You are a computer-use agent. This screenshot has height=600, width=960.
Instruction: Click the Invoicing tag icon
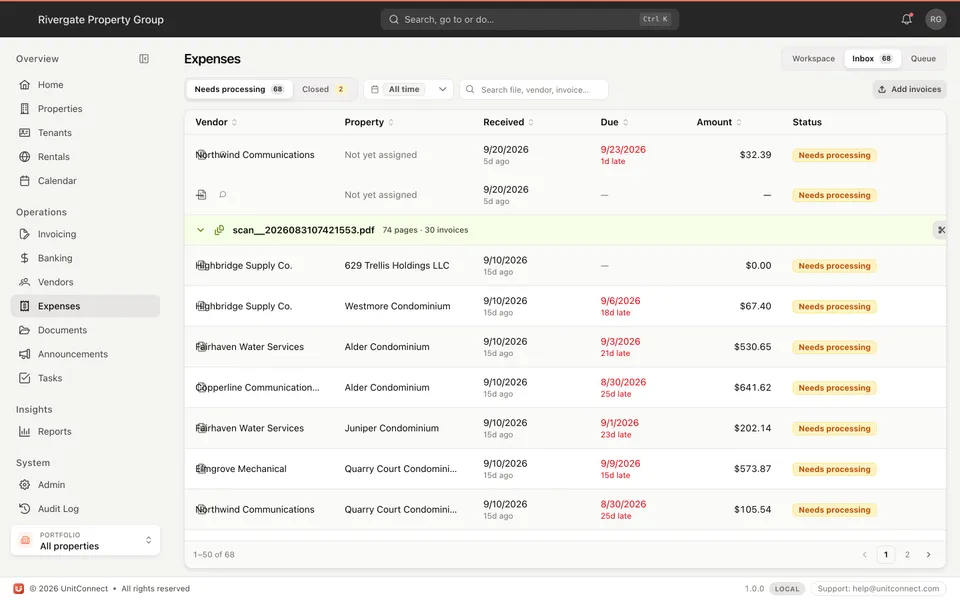[x=24, y=234]
